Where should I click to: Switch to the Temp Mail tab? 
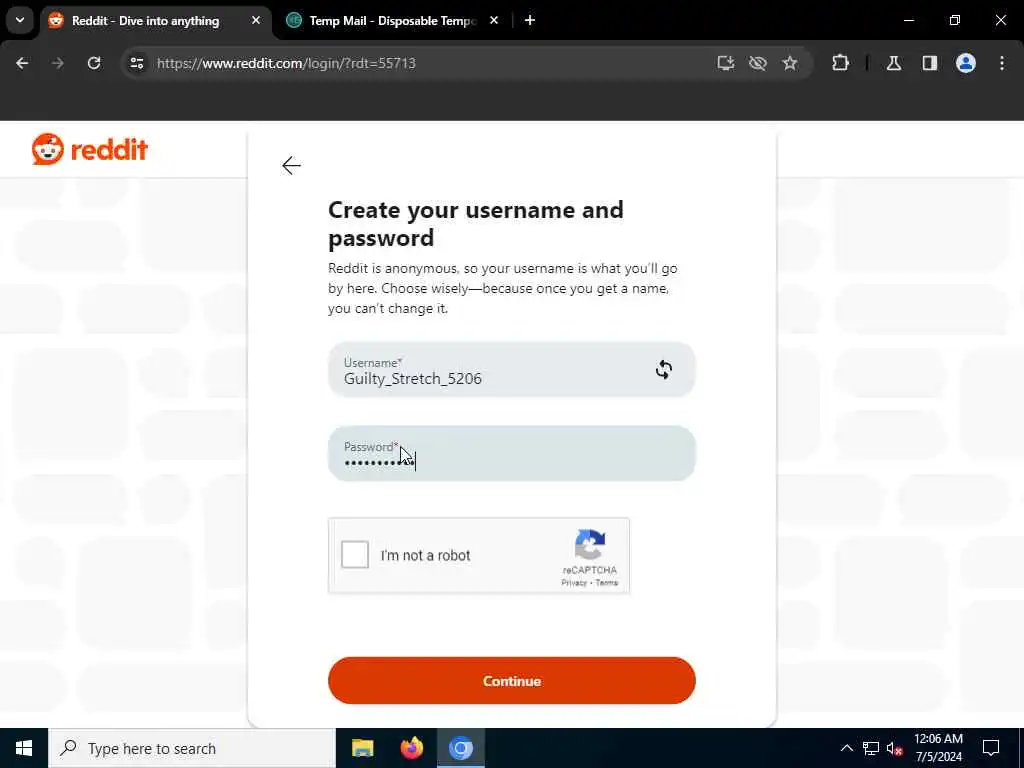click(392, 21)
